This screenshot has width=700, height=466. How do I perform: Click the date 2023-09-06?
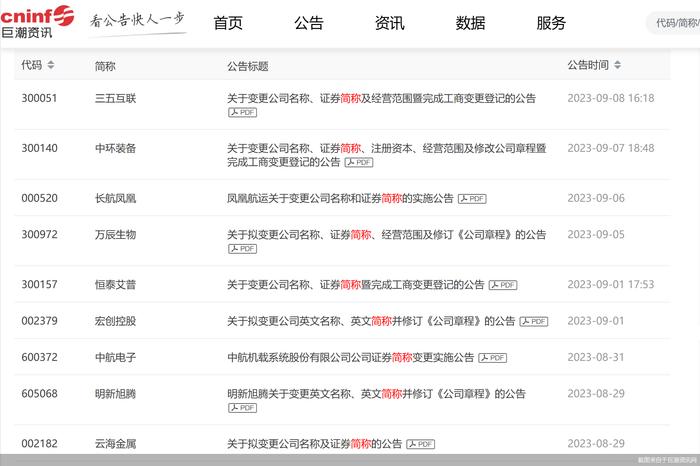pos(596,198)
